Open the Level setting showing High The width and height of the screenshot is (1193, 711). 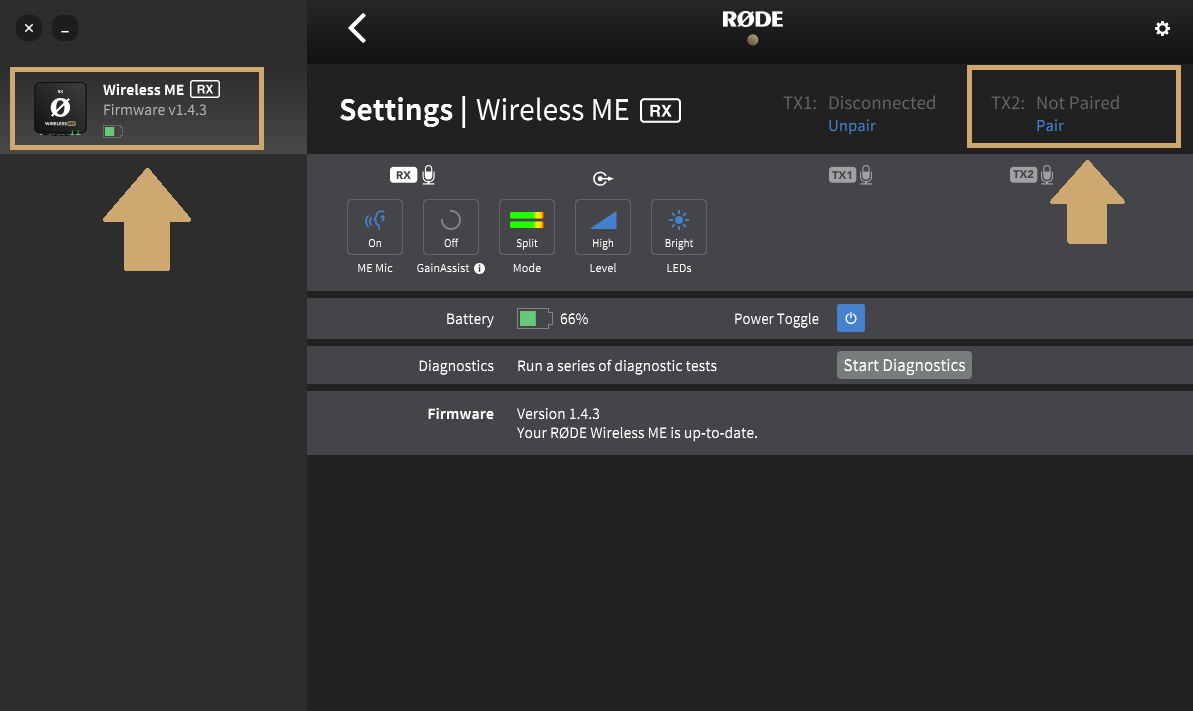pos(602,227)
